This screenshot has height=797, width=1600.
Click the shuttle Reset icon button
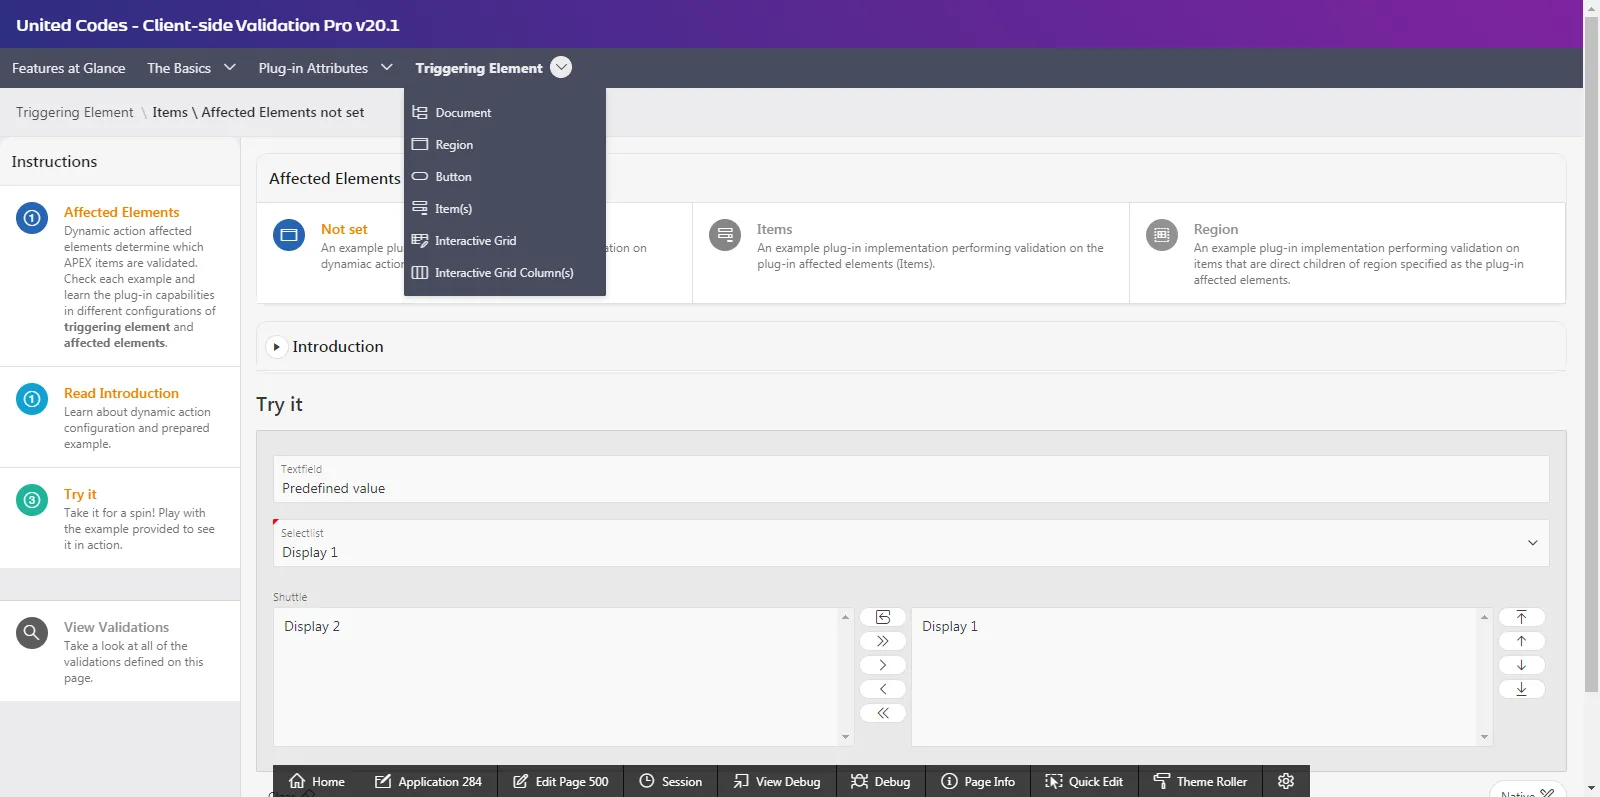click(882, 617)
